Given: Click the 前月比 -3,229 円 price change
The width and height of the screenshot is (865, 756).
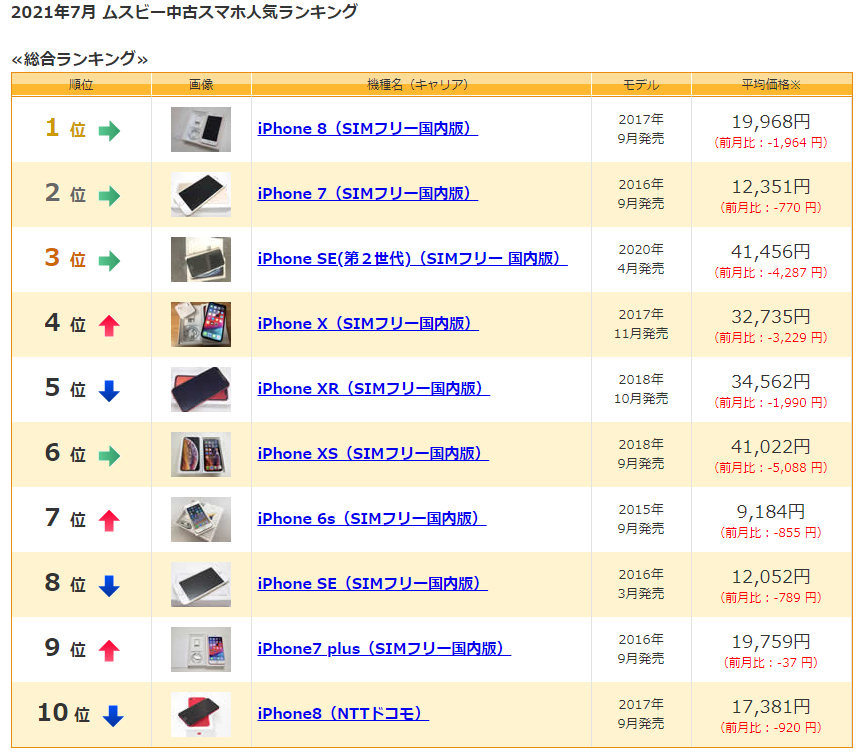Looking at the screenshot, I should click(x=771, y=338).
